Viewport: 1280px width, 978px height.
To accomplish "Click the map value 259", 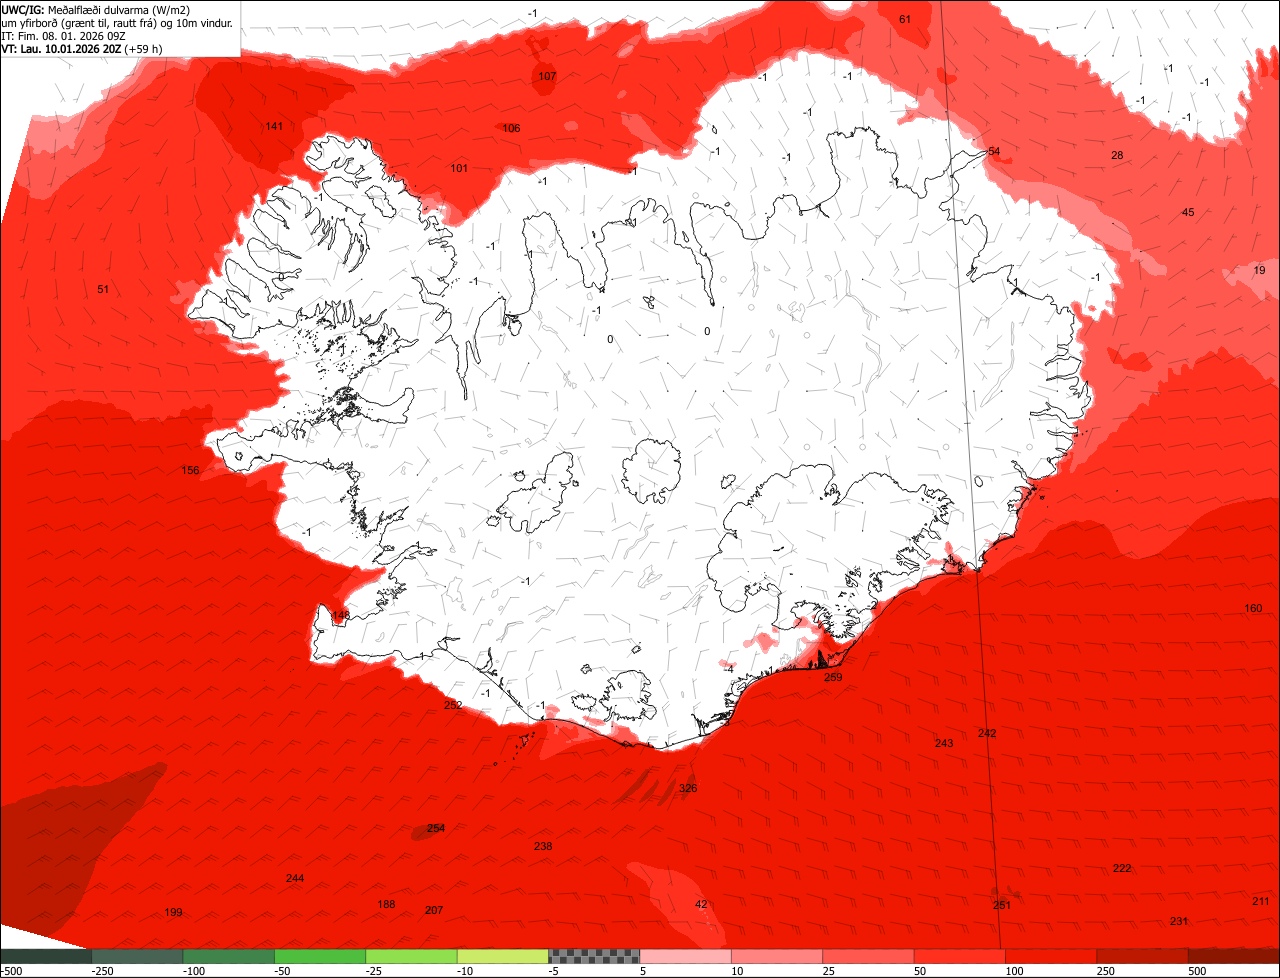I will pyautogui.click(x=833, y=677).
